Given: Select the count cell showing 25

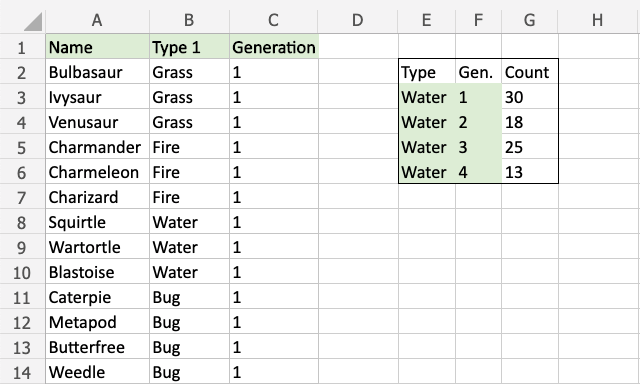Looking at the screenshot, I should point(530,147).
